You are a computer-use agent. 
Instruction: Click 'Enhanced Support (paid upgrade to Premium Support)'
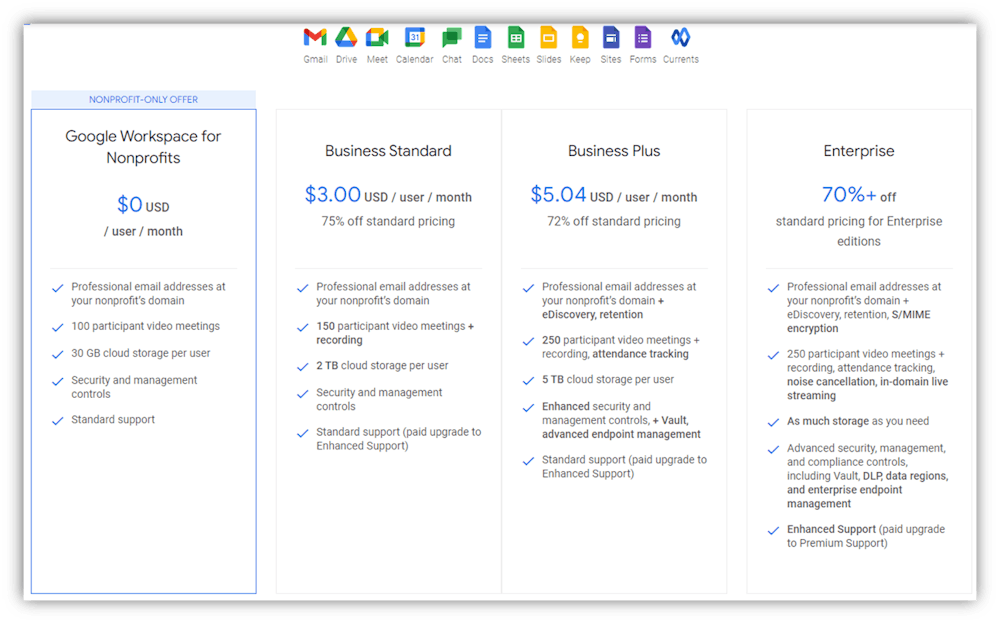(x=865, y=536)
